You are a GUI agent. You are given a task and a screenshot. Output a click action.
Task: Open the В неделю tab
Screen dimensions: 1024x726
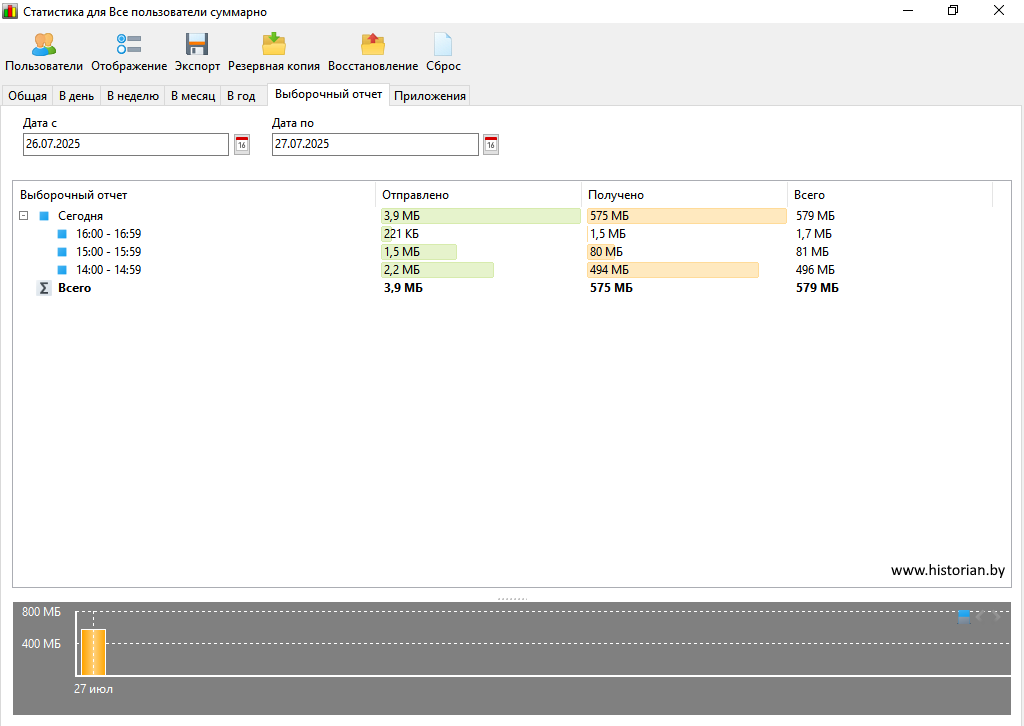132,96
